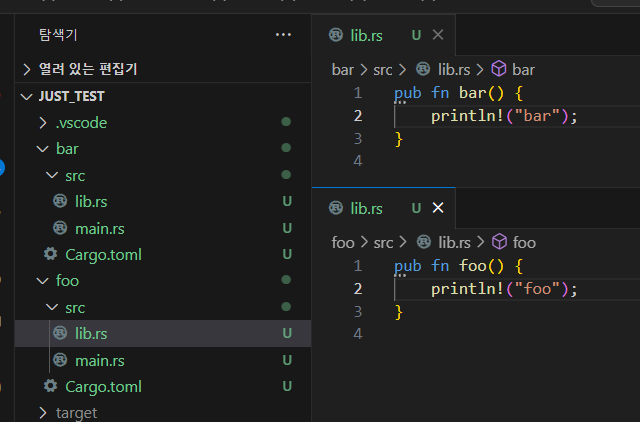Screen dimensions: 640x422
Task: Expand the .vscode folder
Action: (80, 122)
